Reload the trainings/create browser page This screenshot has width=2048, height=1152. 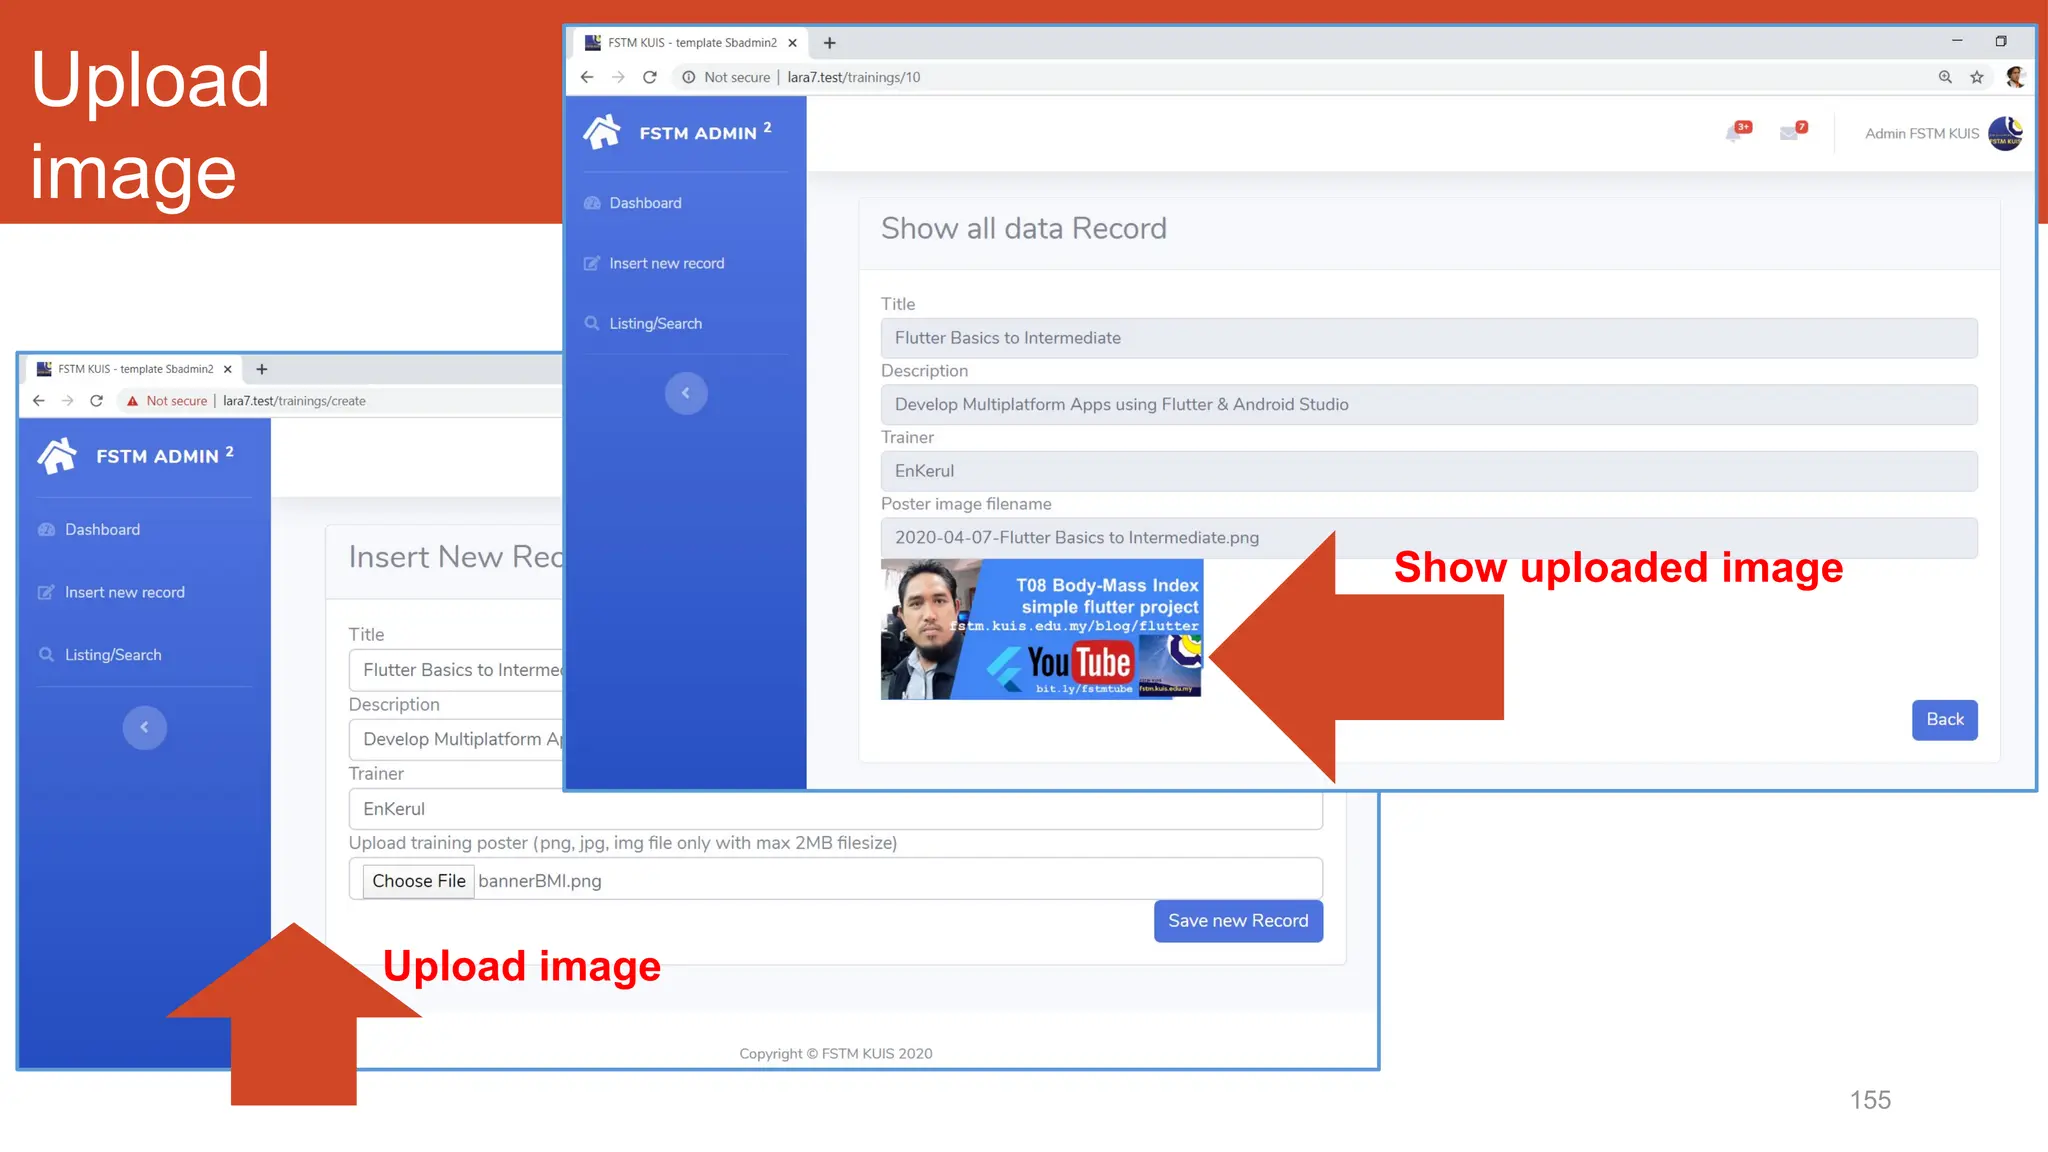point(96,401)
